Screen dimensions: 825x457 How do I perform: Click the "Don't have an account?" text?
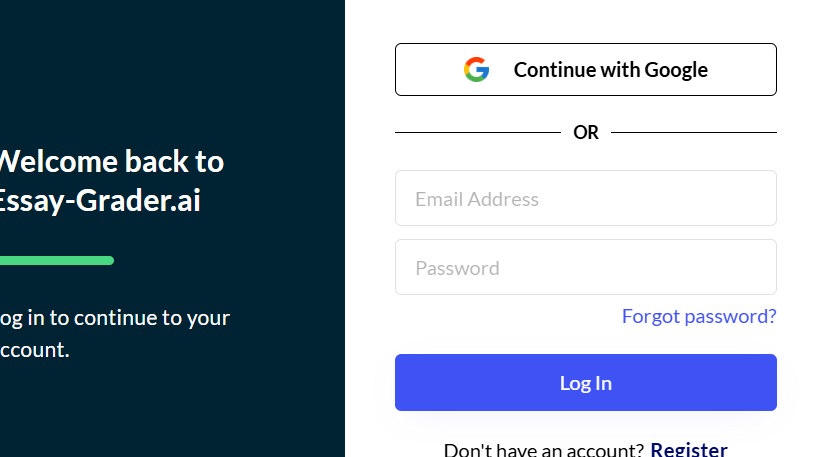[543, 449]
